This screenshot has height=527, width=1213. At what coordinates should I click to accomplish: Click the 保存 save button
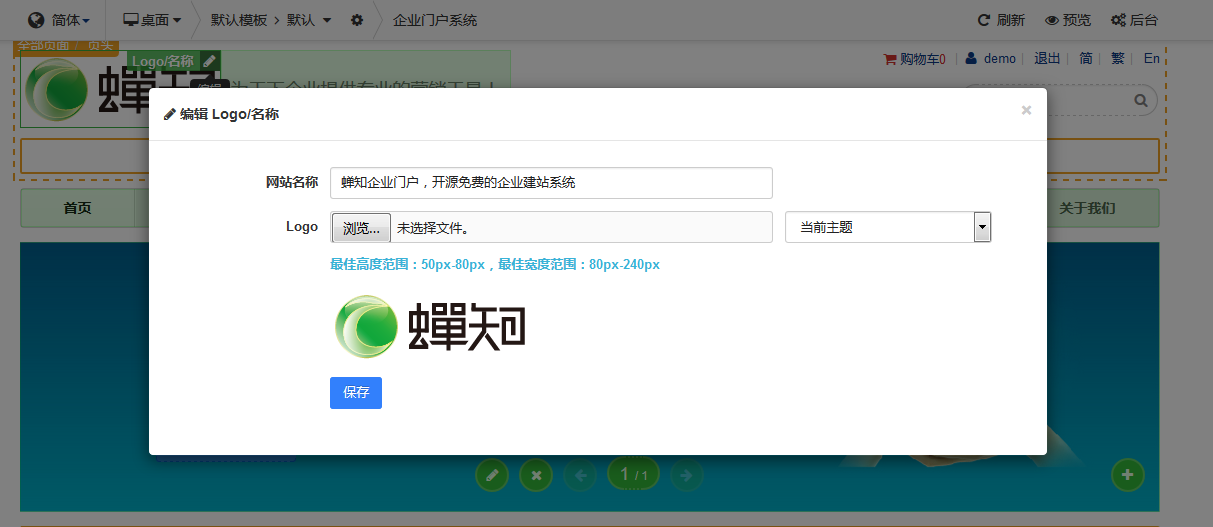pos(356,393)
